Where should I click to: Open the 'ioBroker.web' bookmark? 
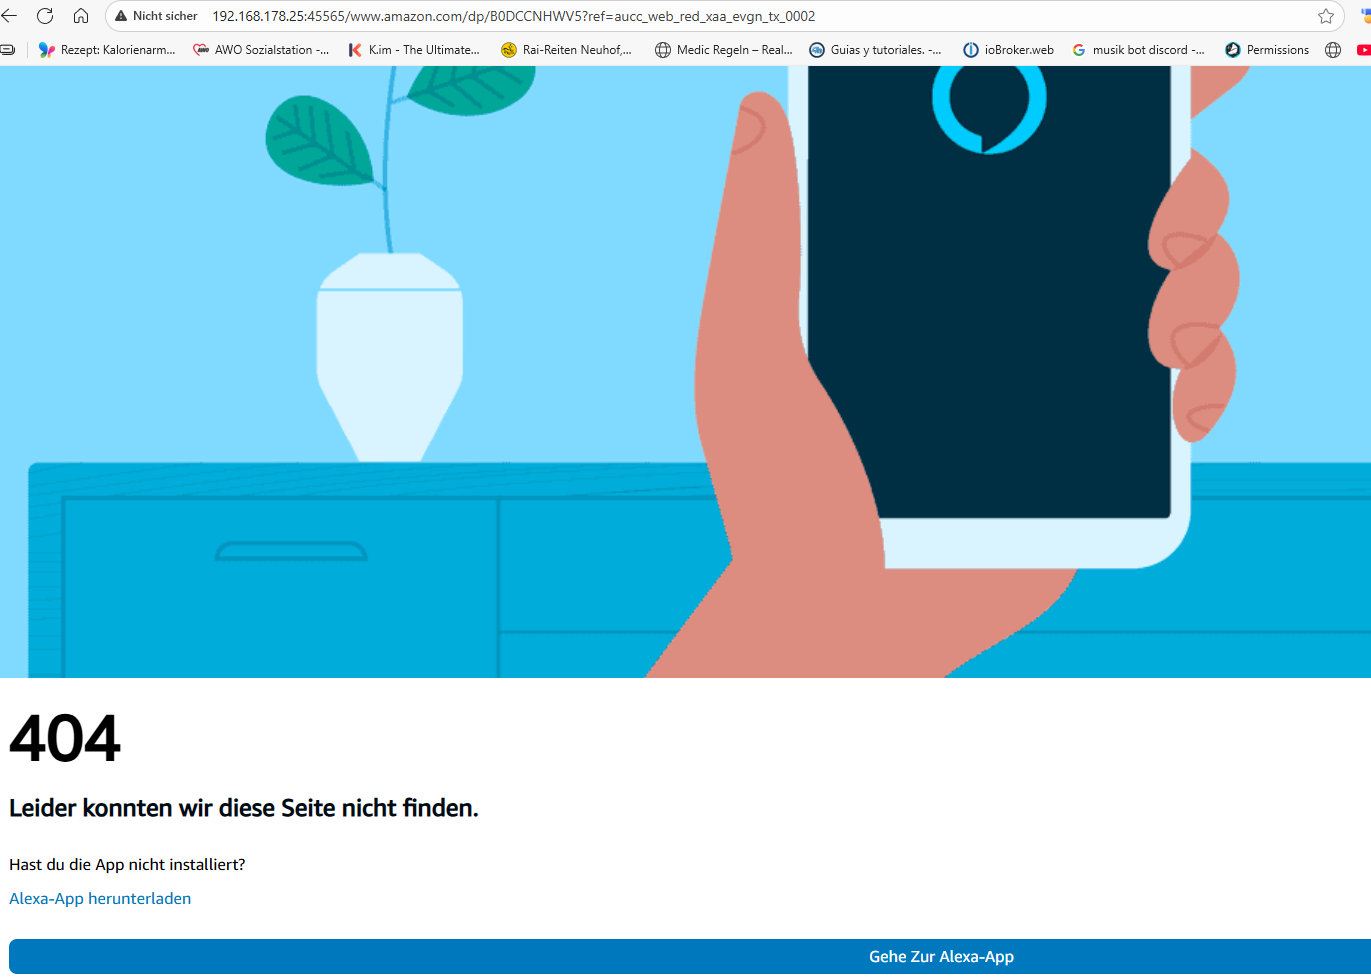[x=1008, y=50]
